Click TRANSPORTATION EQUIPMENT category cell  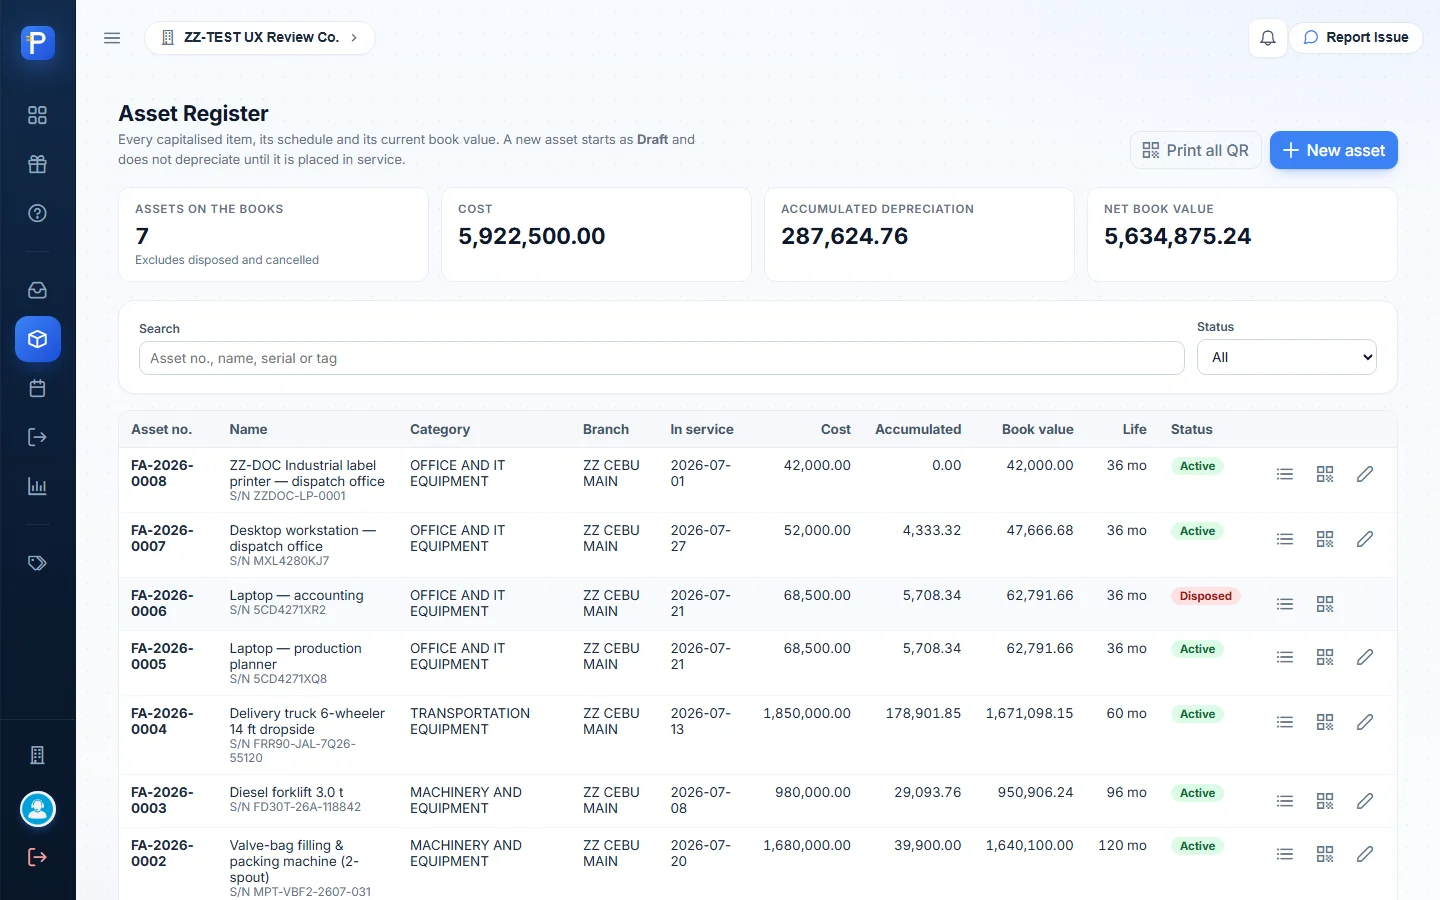(x=470, y=721)
